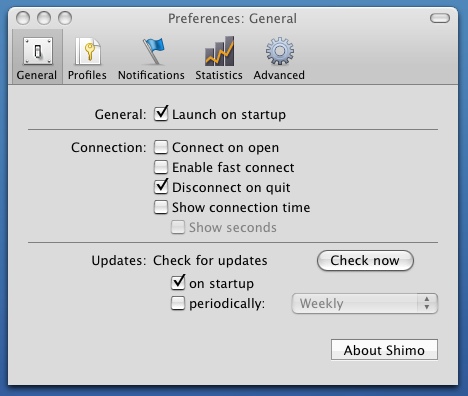468x396 pixels.
Task: Open the Weekly frequency dropdown
Action: click(x=365, y=303)
